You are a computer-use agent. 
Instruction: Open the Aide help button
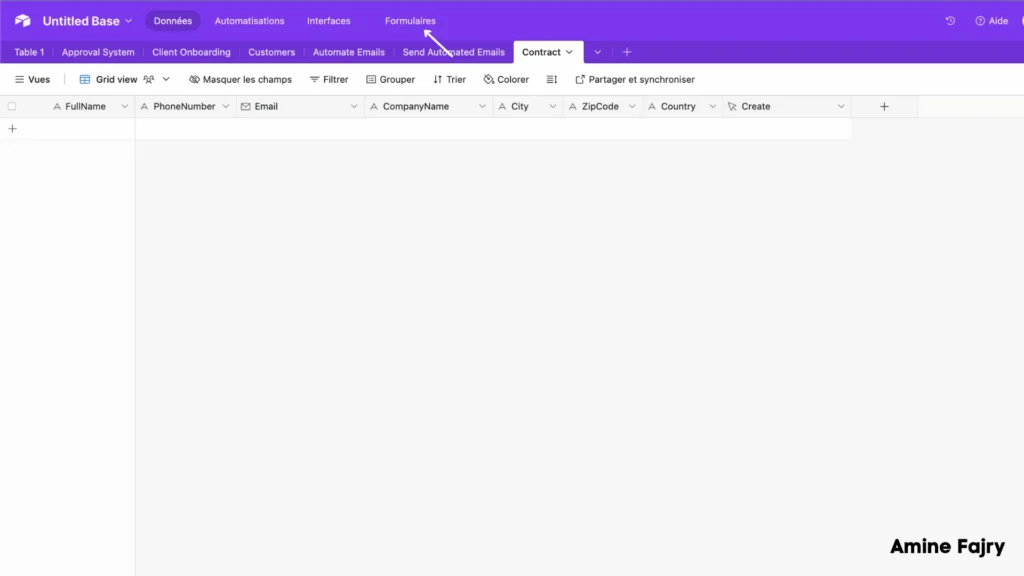(x=991, y=21)
